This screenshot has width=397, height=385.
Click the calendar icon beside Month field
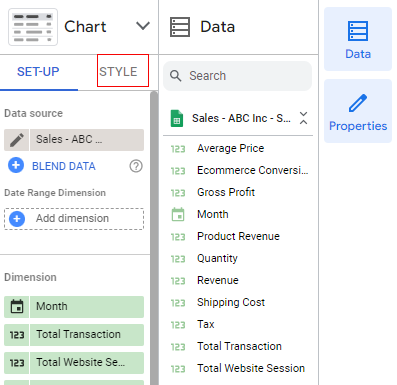pyautogui.click(x=178, y=214)
